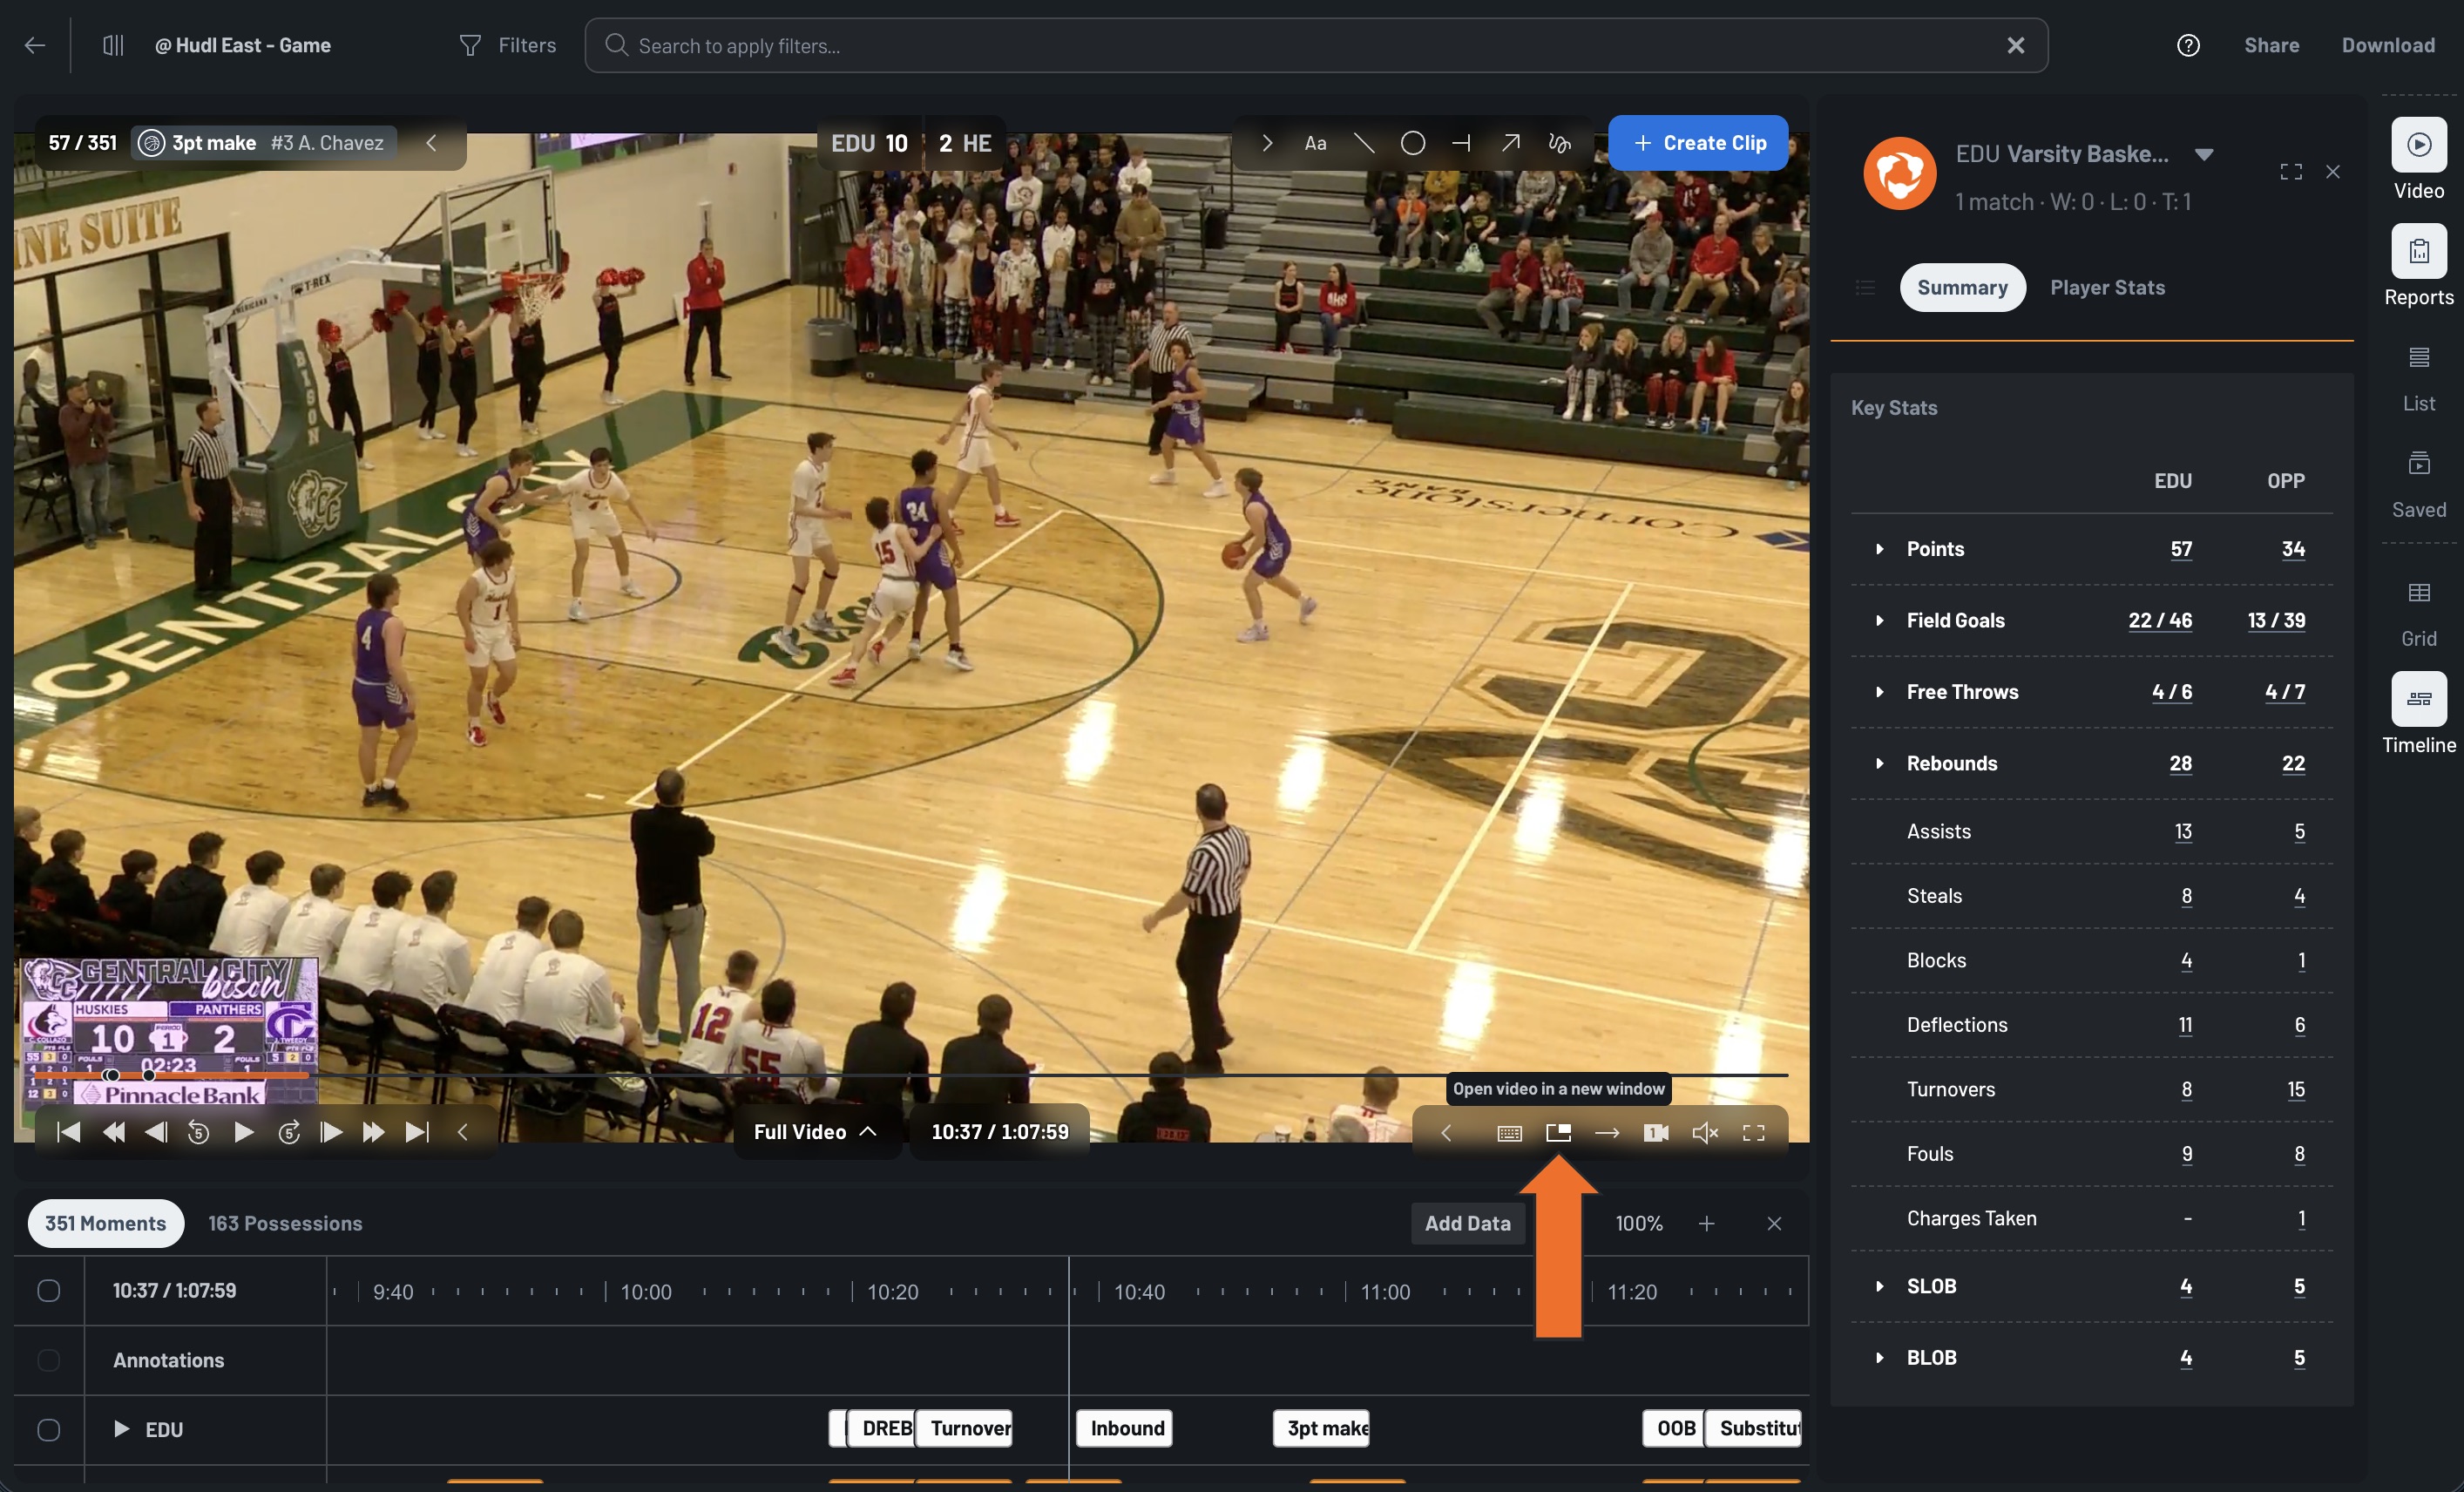The image size is (2464, 1492).
Task: Expand the SLOB stat row
Action: click(x=1879, y=1286)
